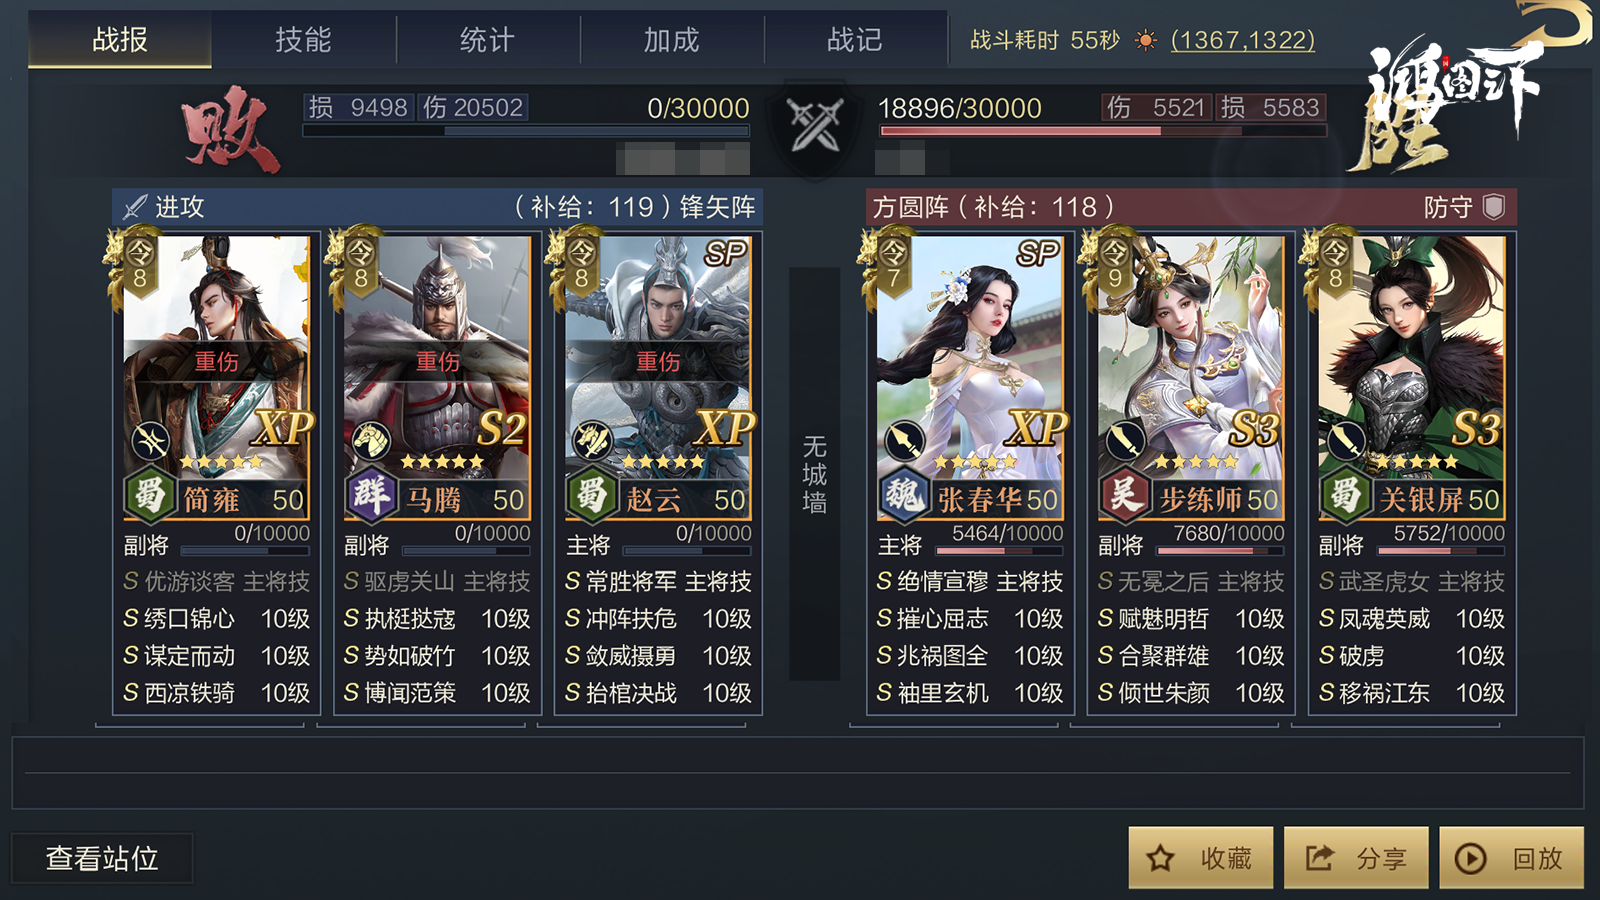Play the battle replay with 回放
This screenshot has width=1600, height=900.
pos(1511,858)
